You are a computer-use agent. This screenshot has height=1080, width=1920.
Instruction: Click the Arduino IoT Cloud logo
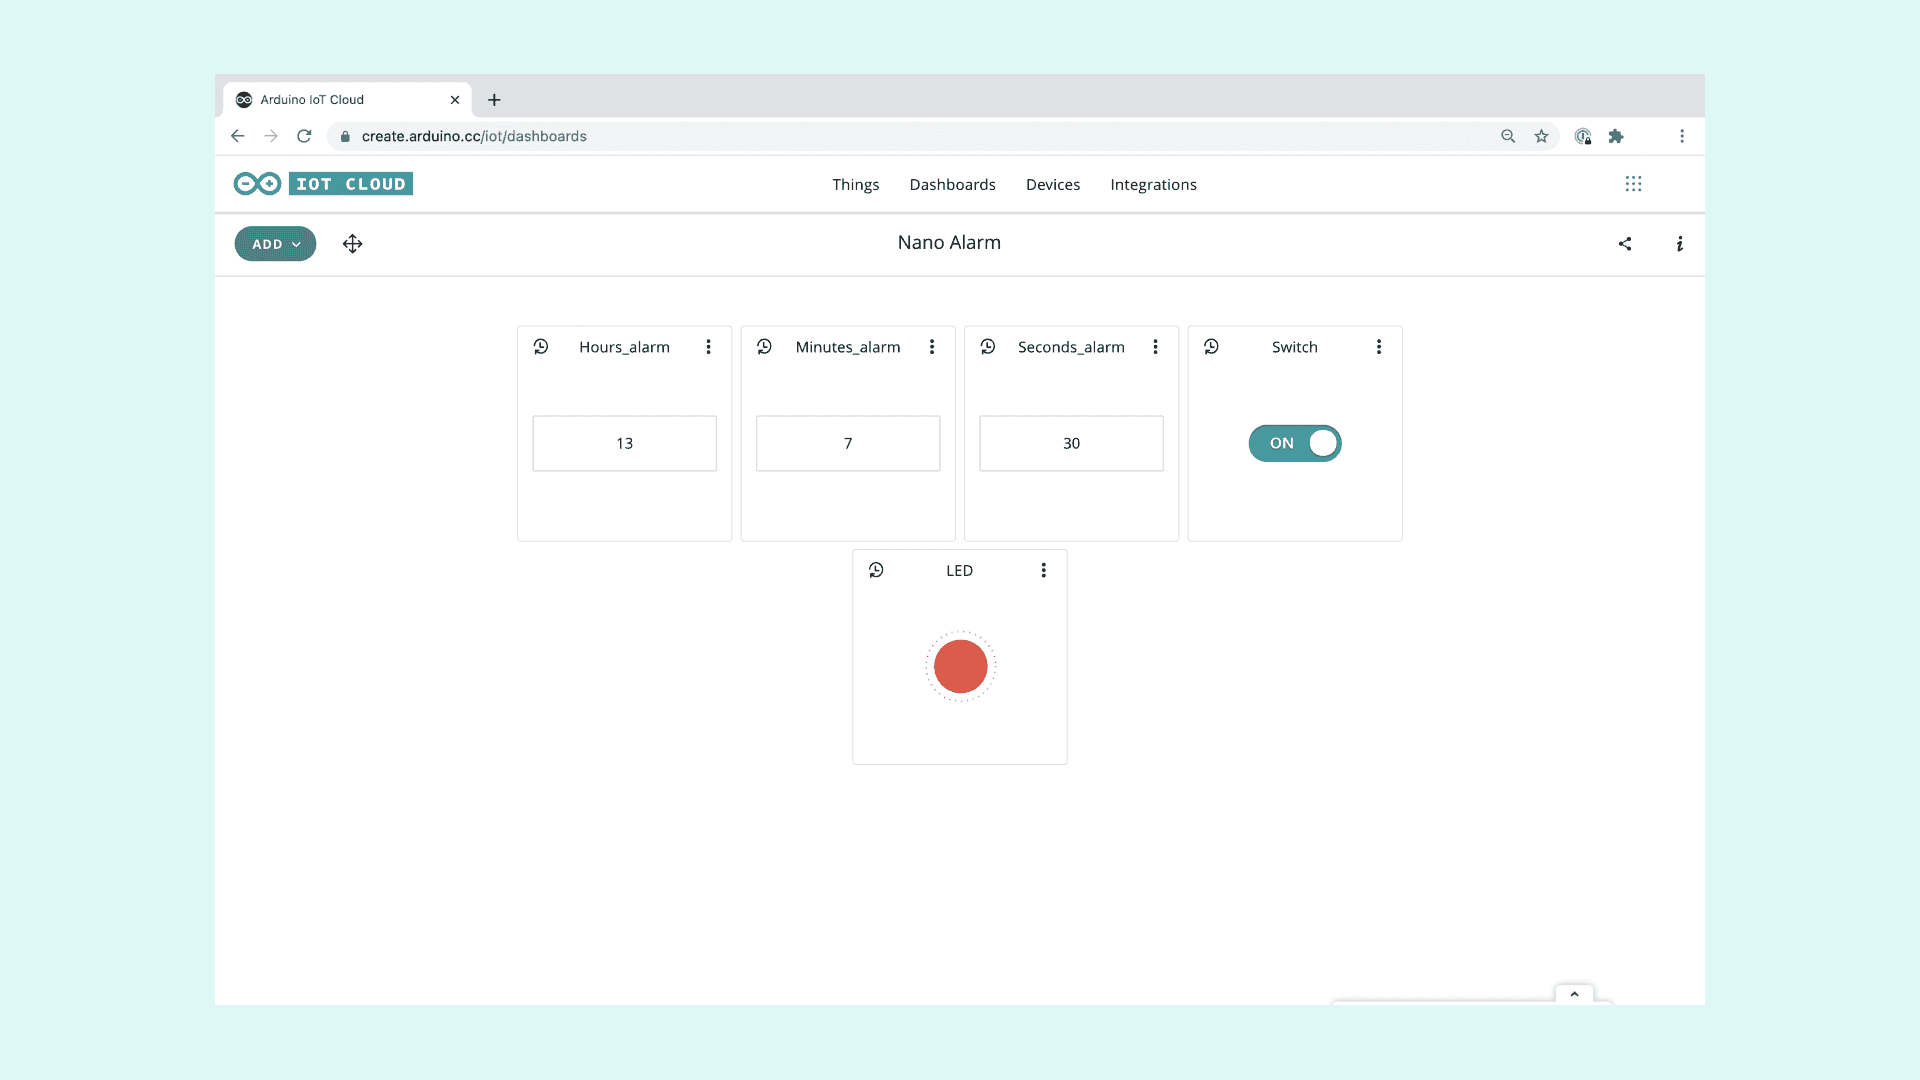tap(323, 184)
